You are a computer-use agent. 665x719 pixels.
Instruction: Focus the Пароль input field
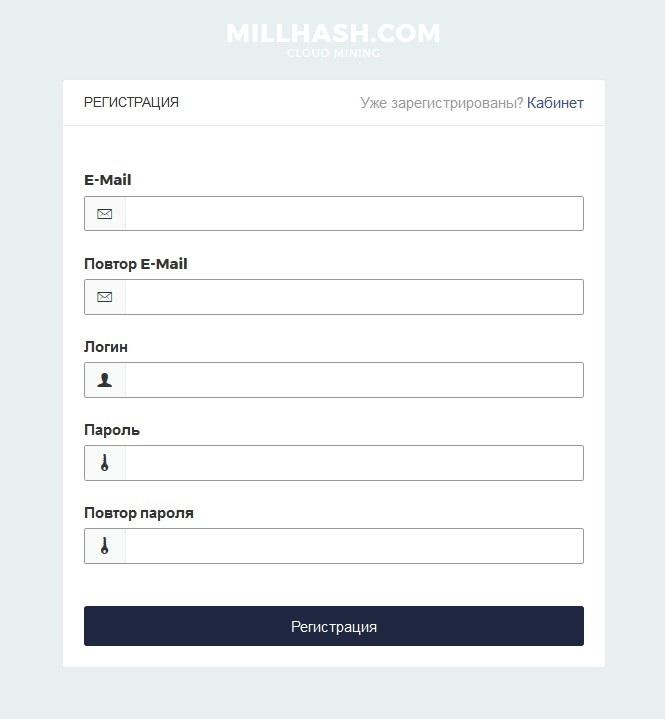(x=354, y=463)
